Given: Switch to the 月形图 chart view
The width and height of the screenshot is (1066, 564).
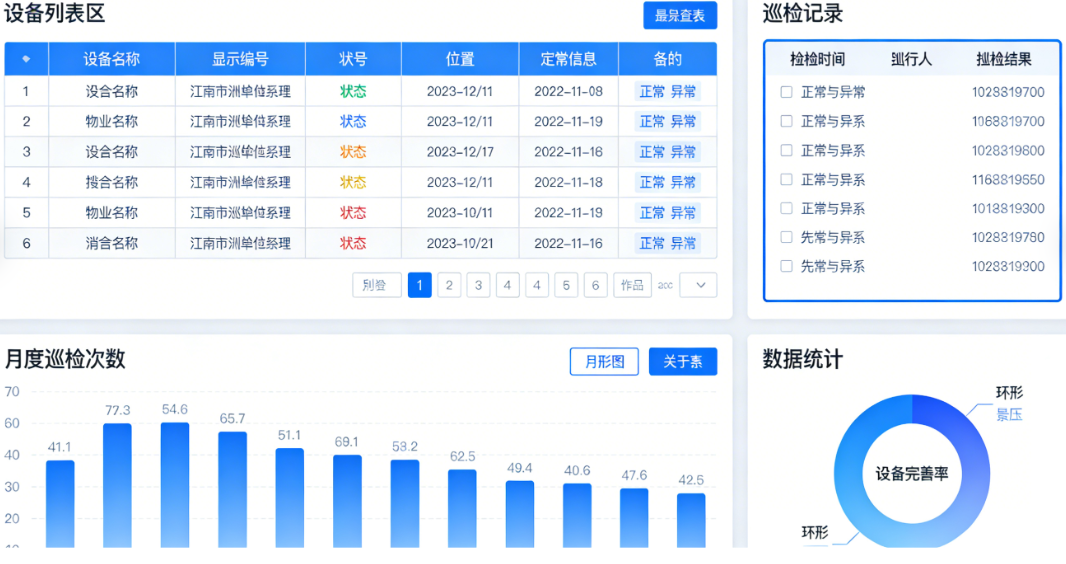Looking at the screenshot, I should [x=604, y=362].
